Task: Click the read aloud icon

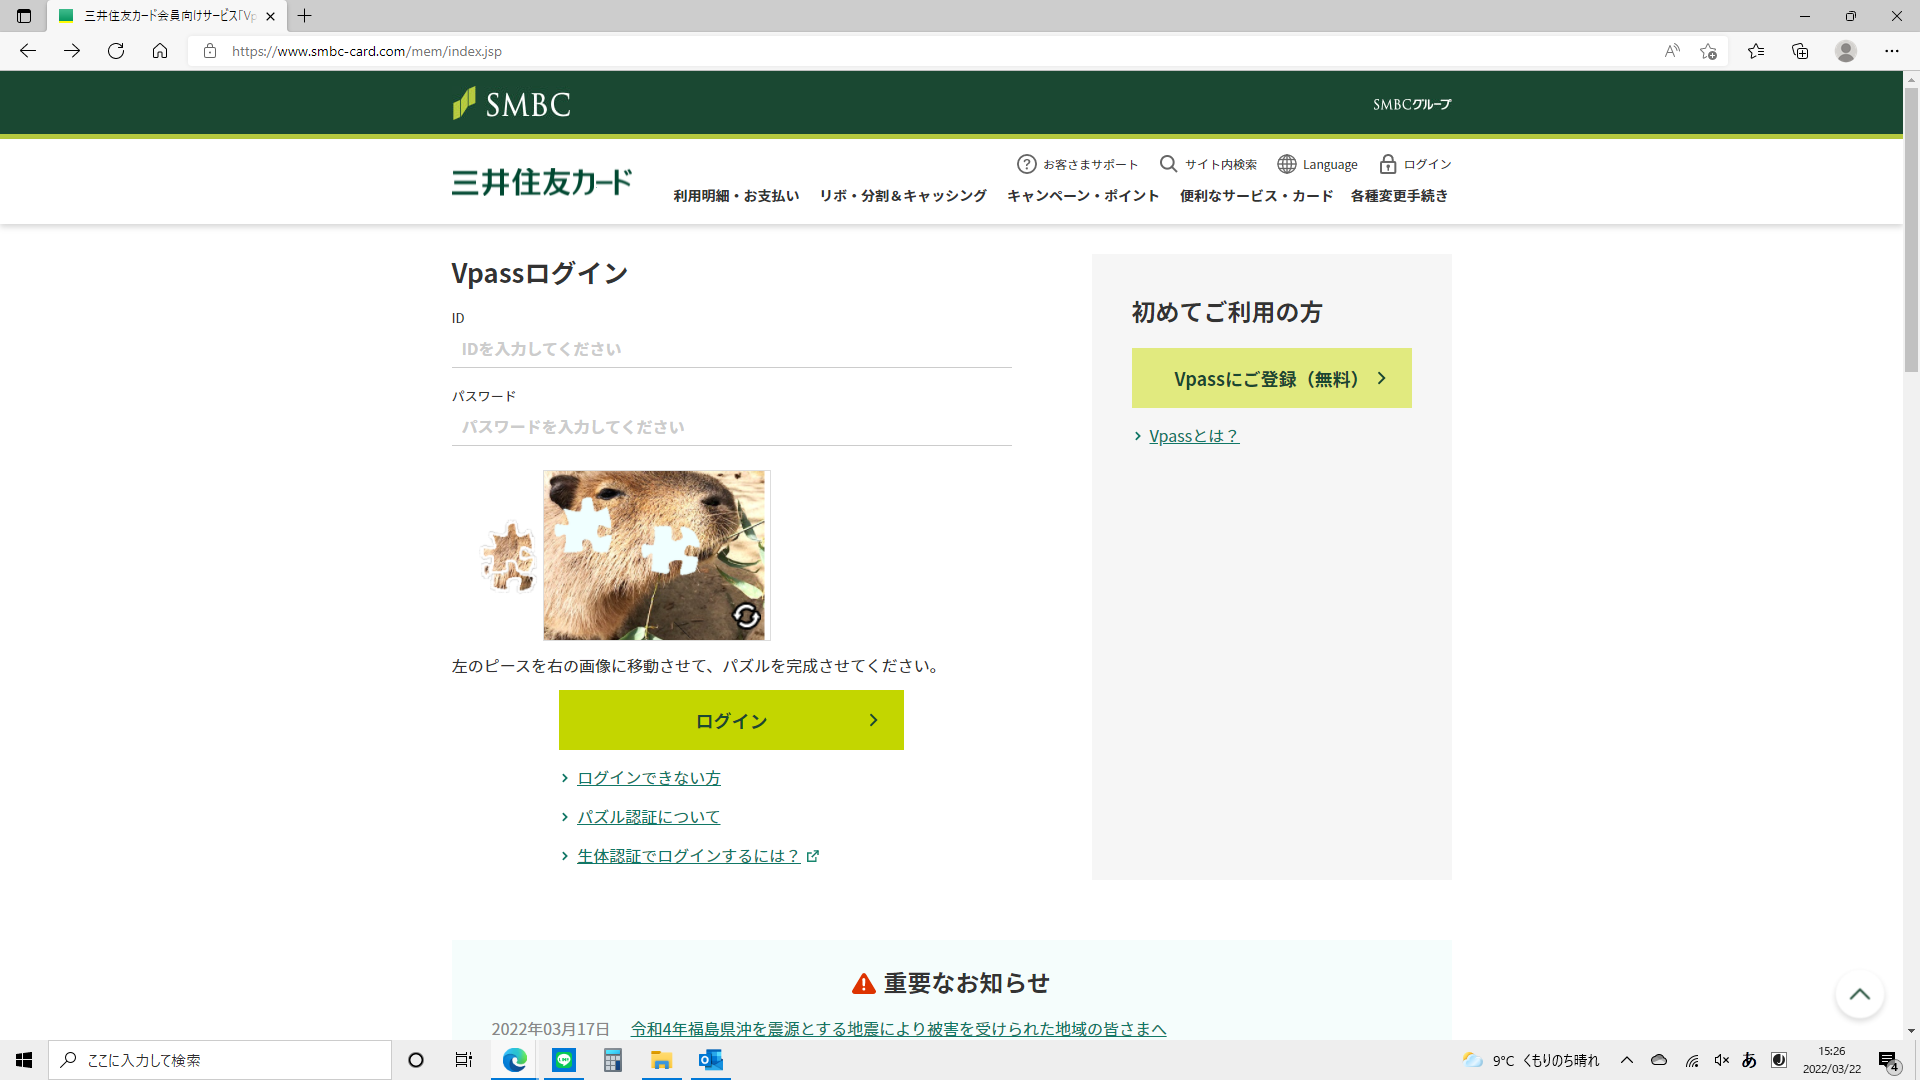Action: 1672,51
